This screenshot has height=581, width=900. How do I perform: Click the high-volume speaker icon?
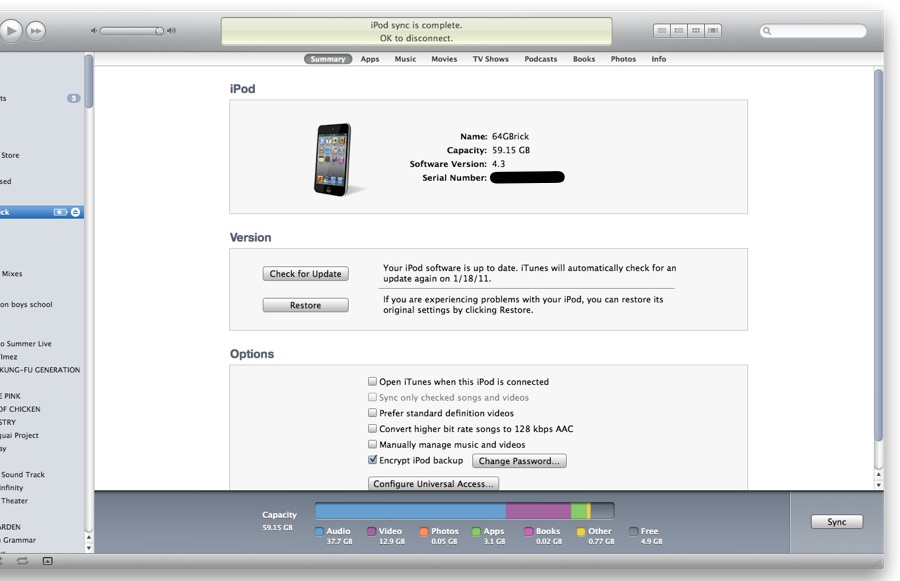pyautogui.click(x=171, y=31)
